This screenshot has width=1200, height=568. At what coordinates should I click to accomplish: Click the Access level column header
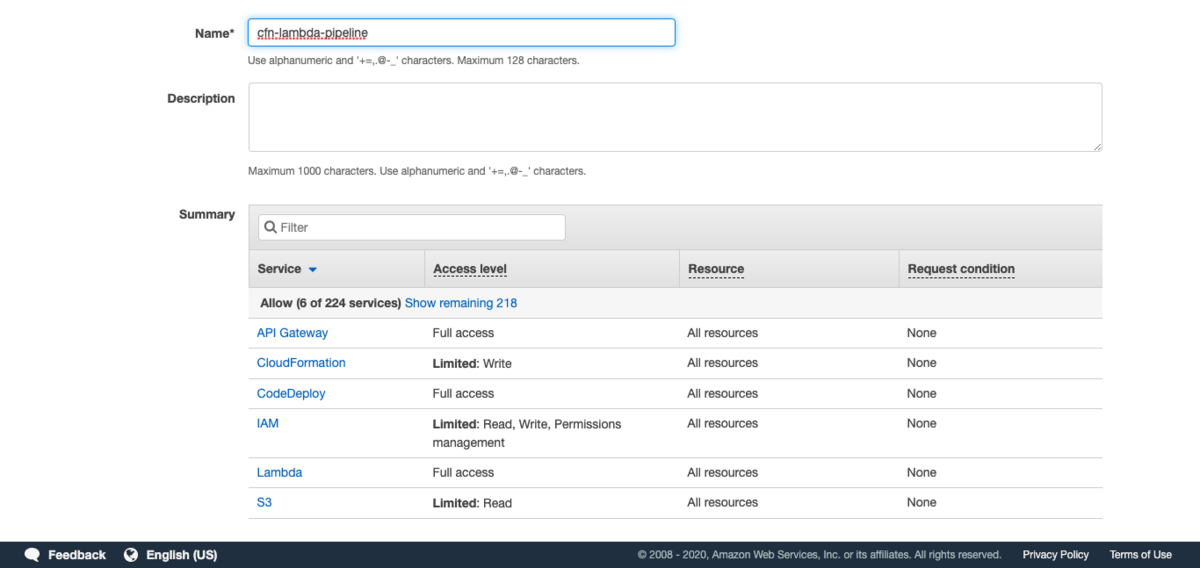pyautogui.click(x=470, y=269)
